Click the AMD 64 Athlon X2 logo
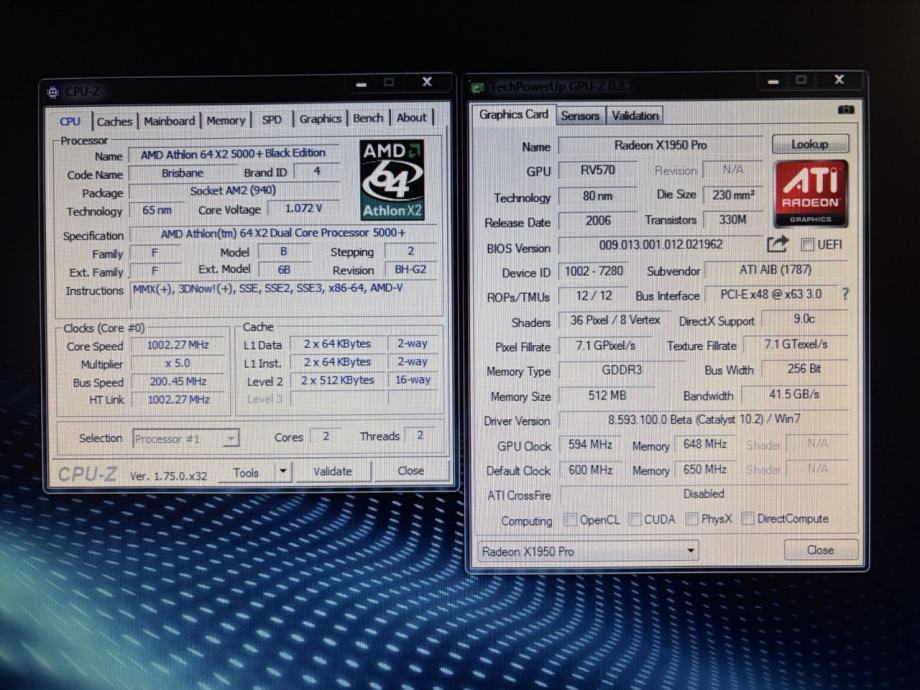 [x=392, y=180]
